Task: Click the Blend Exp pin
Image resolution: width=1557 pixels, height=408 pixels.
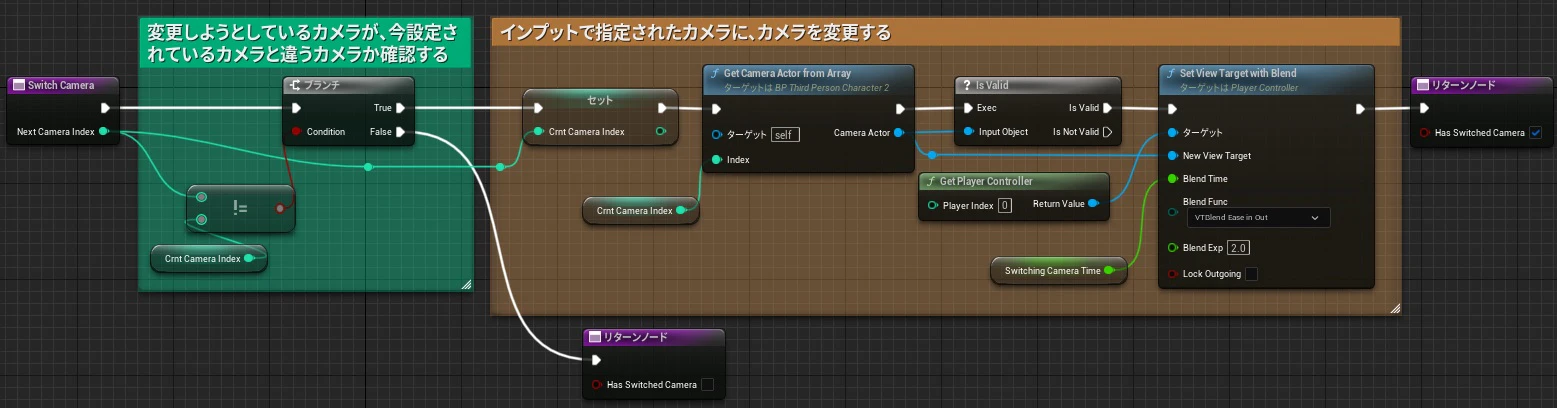Action: [x=1173, y=247]
